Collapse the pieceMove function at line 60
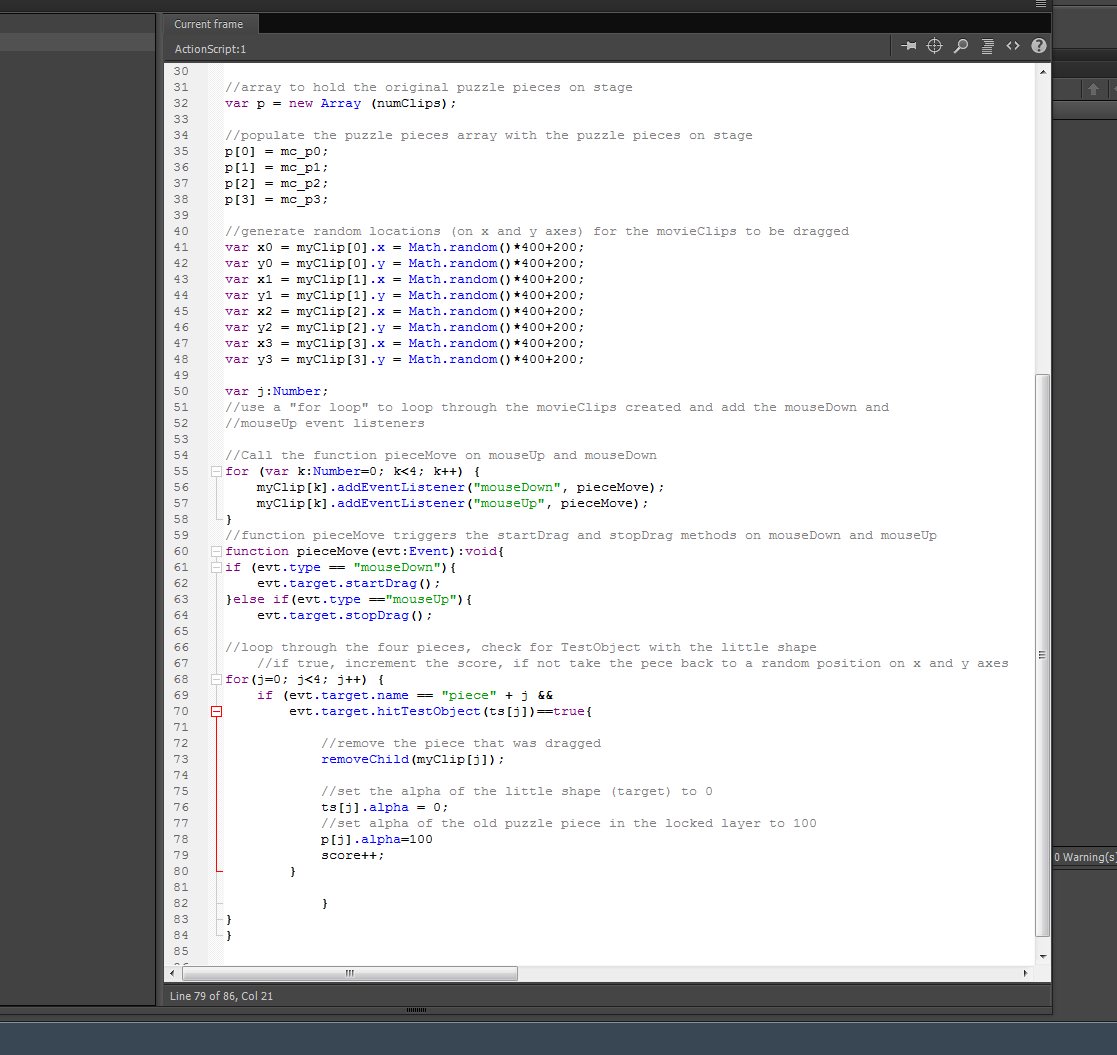 [216, 551]
